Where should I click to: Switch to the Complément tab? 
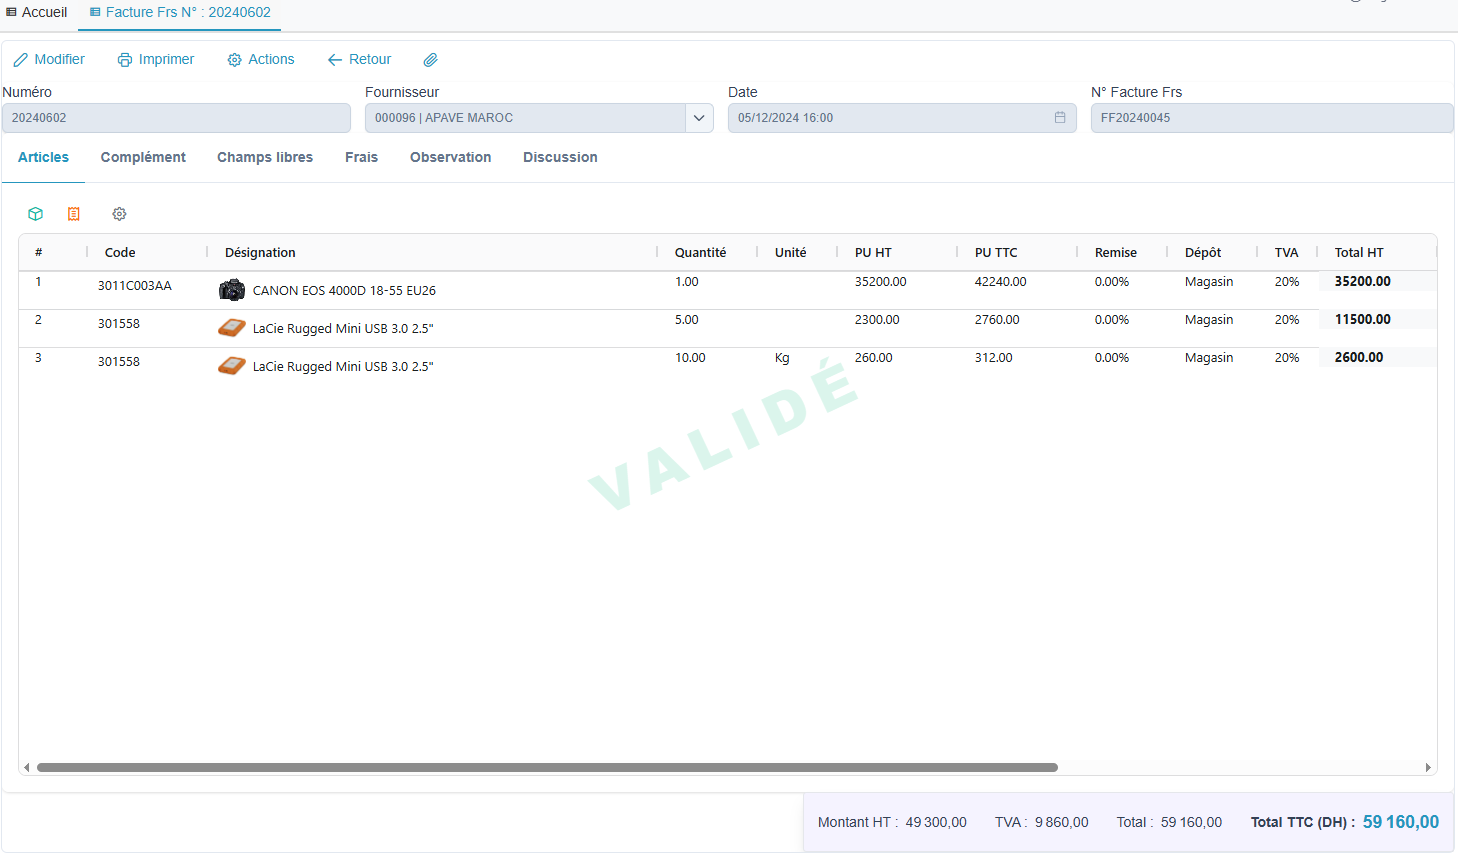(143, 157)
